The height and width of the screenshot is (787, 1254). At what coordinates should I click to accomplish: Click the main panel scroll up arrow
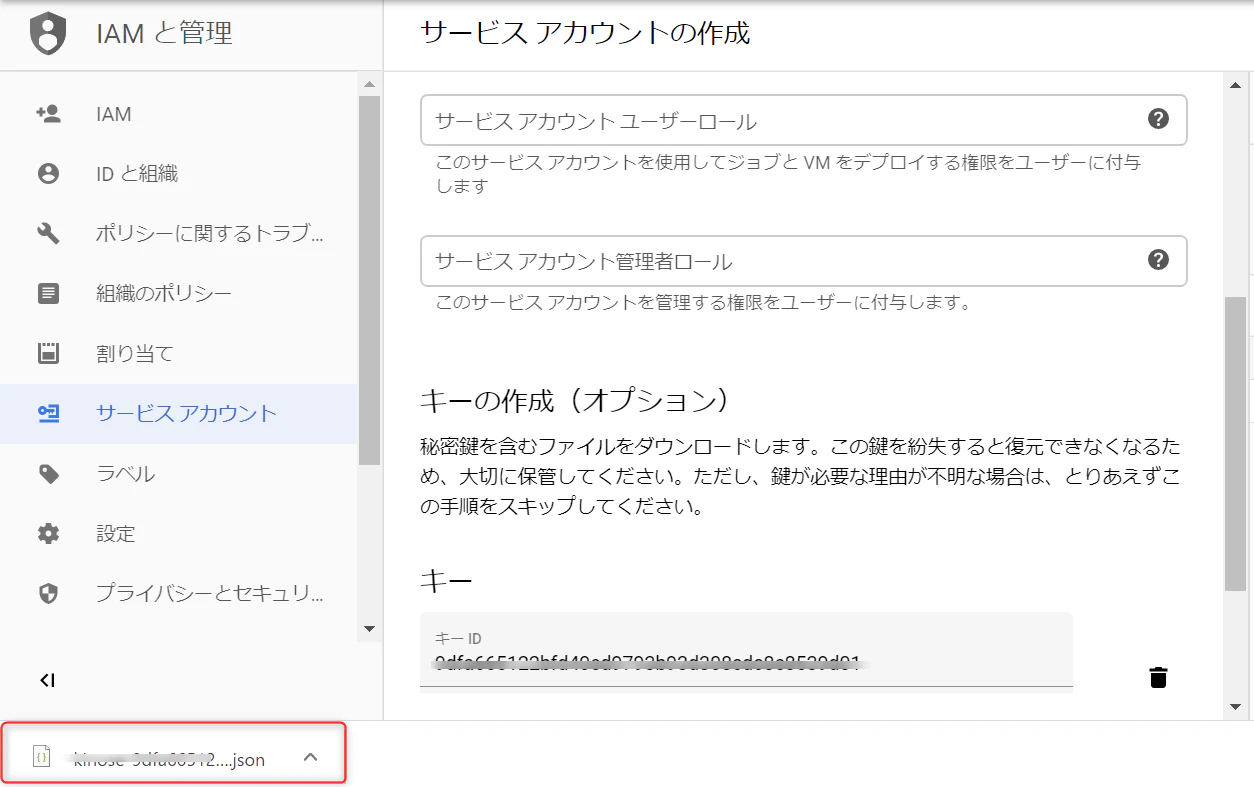1237,85
